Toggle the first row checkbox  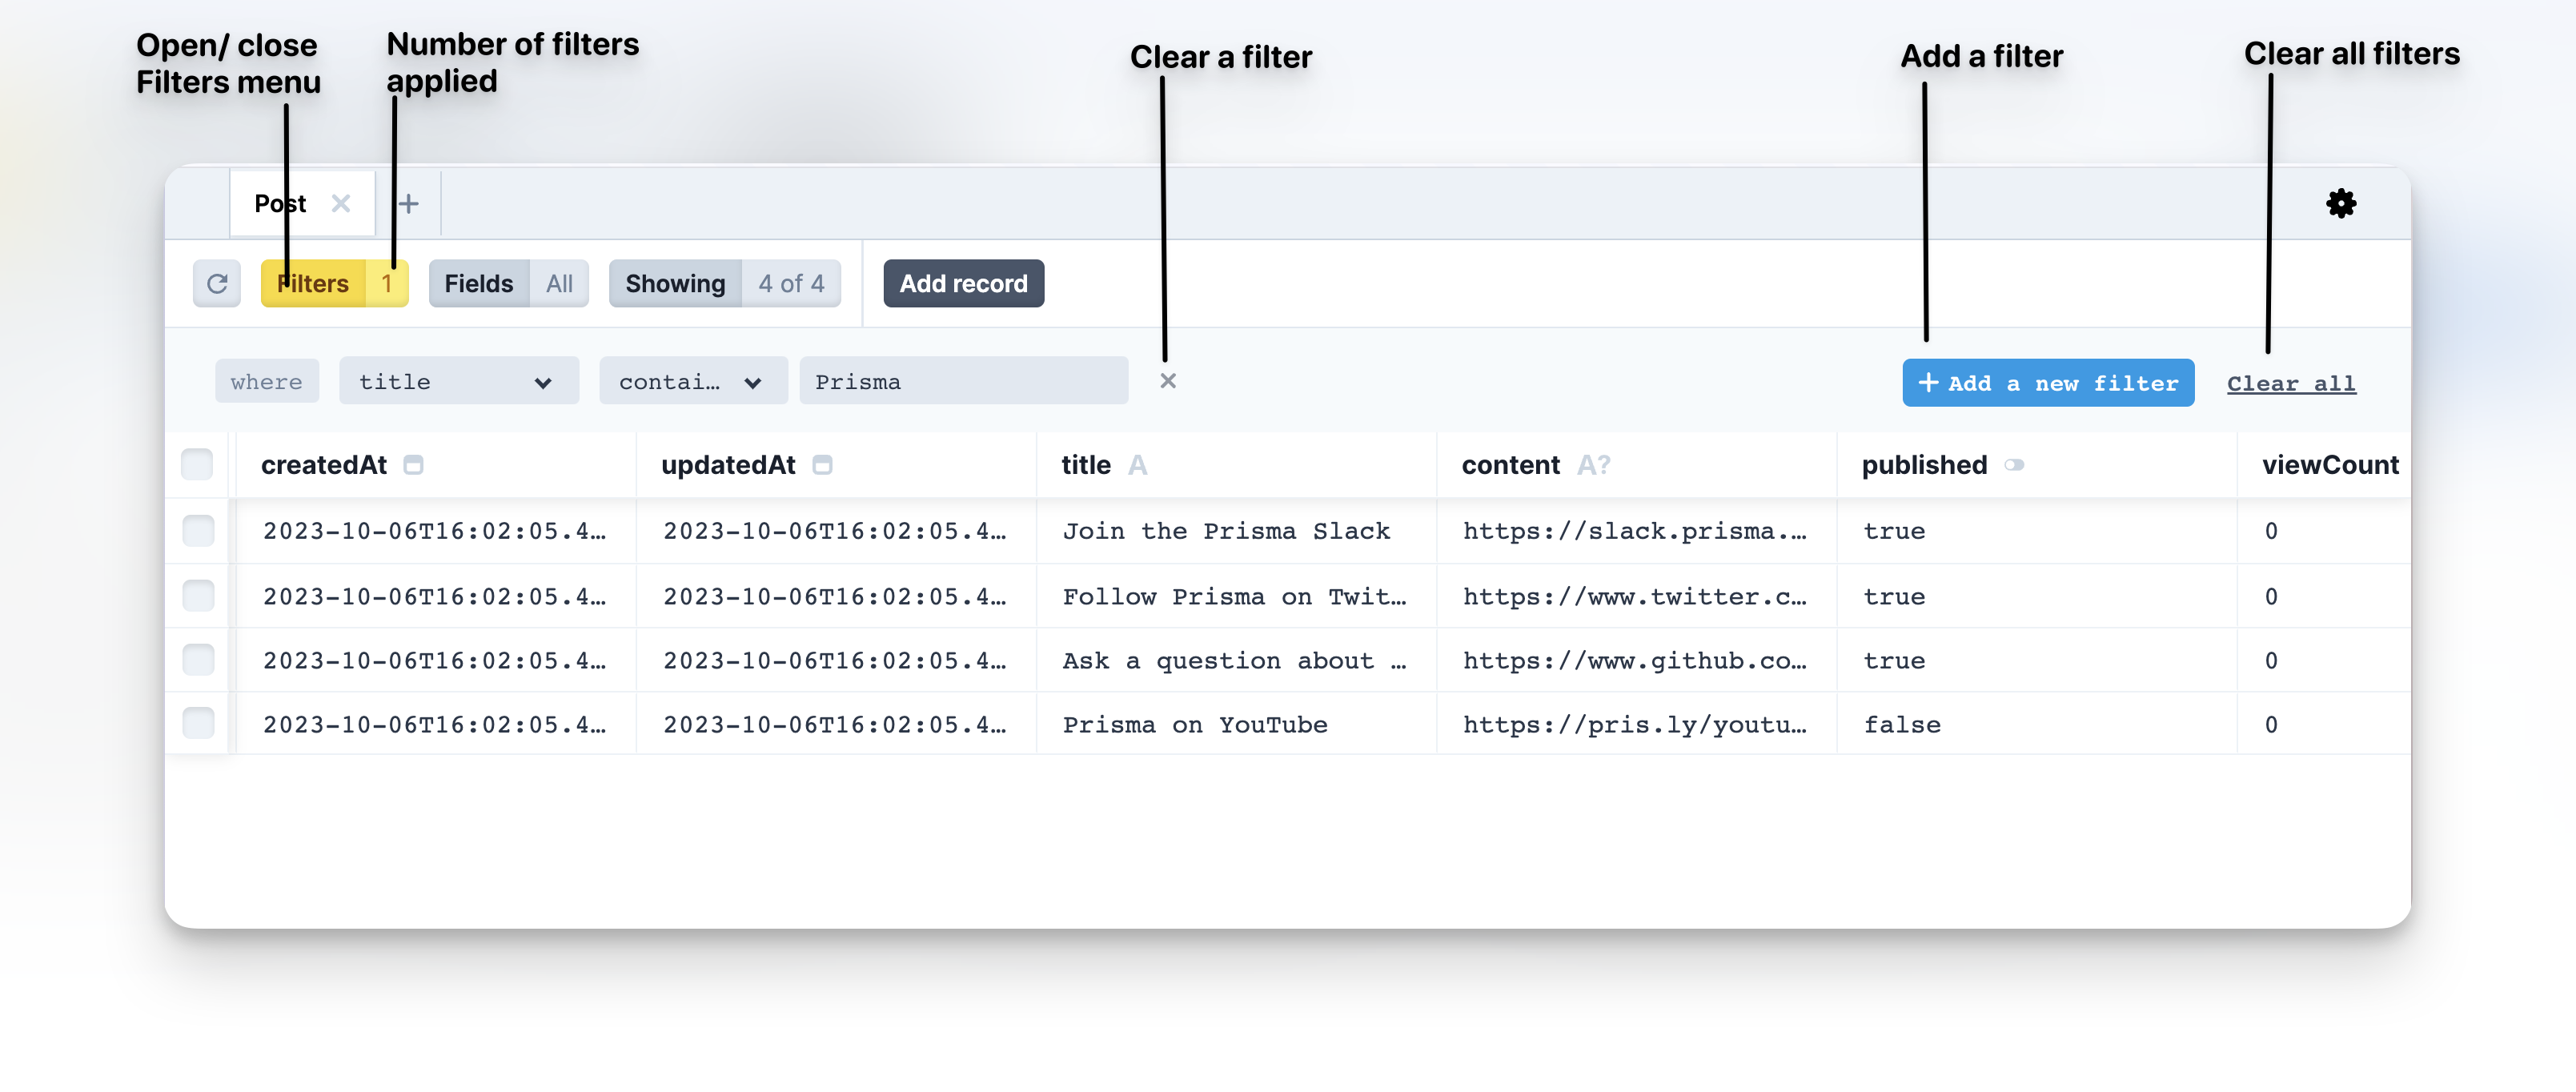[x=197, y=528]
